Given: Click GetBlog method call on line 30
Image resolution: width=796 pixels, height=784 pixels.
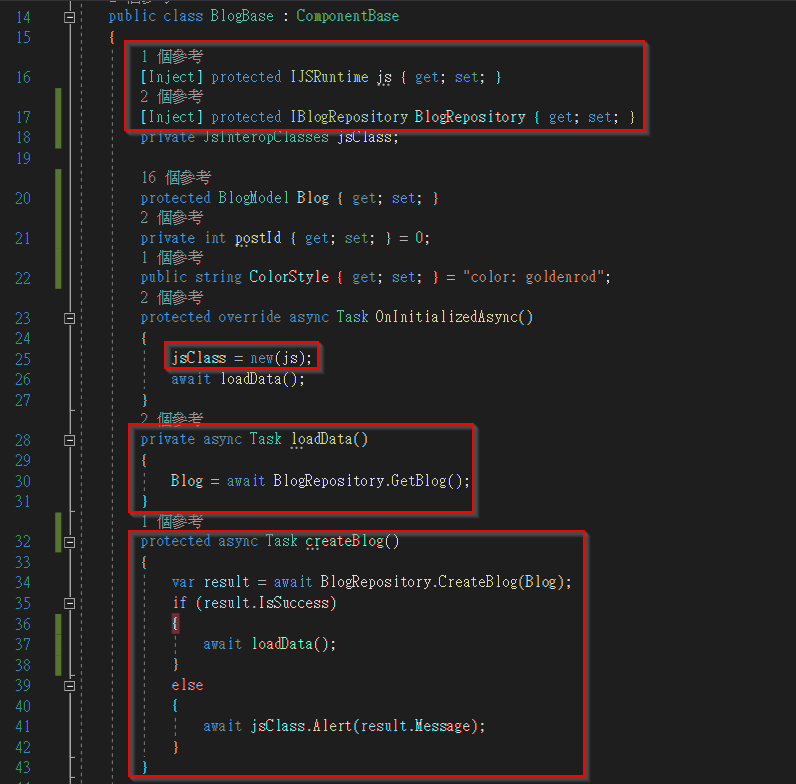Looking at the screenshot, I should [x=419, y=480].
